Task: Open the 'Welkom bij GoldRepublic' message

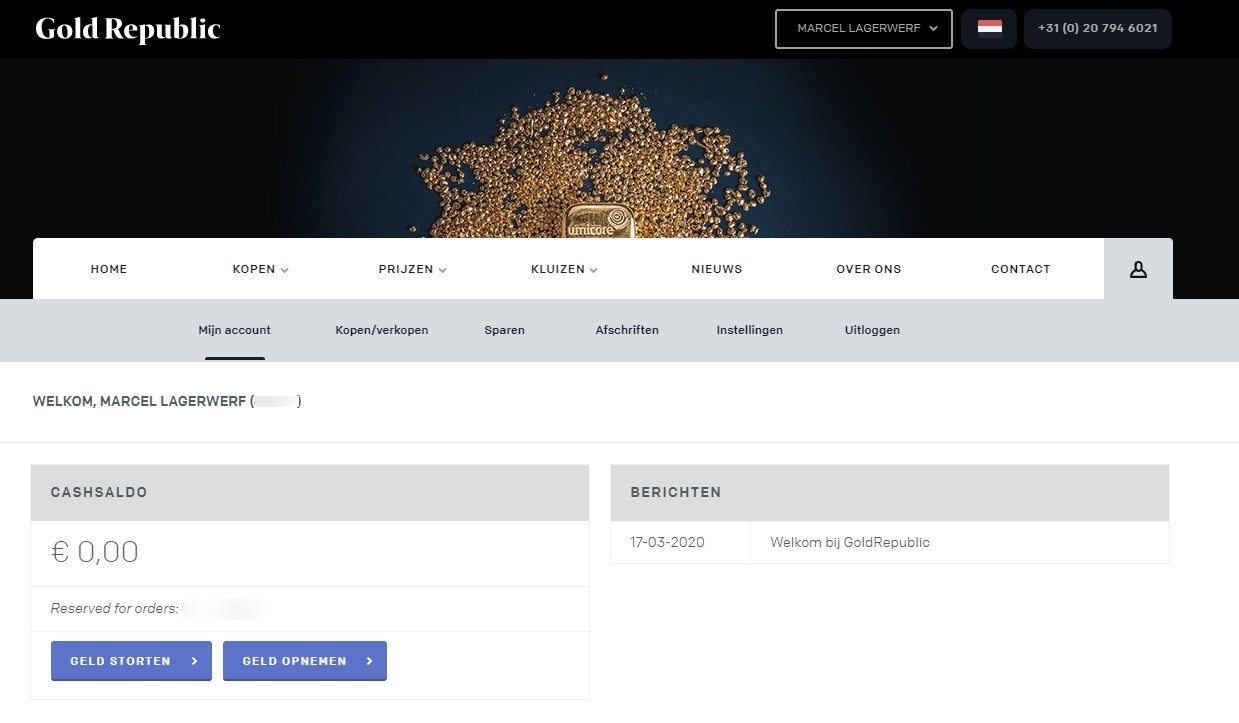Action: point(850,543)
